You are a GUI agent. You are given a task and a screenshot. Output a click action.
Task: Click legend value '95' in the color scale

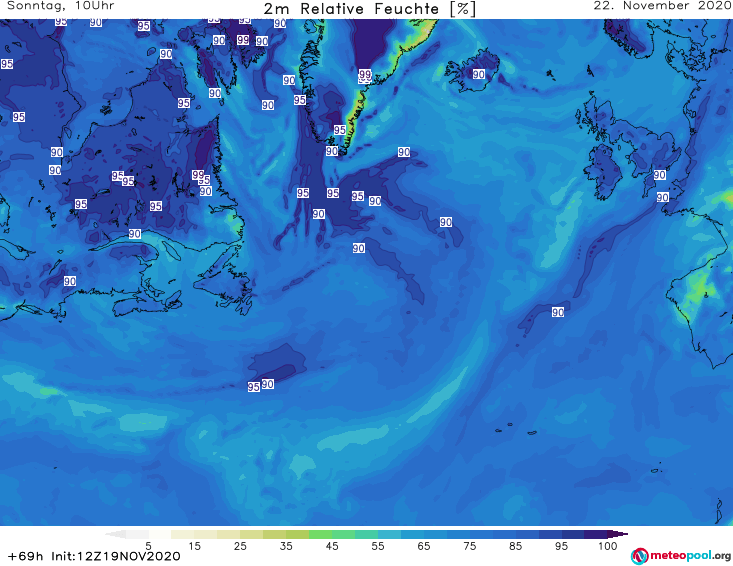pos(561,546)
